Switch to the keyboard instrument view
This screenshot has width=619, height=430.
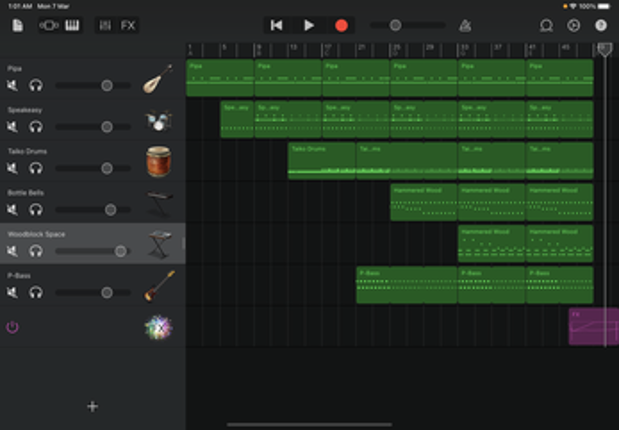[73, 25]
